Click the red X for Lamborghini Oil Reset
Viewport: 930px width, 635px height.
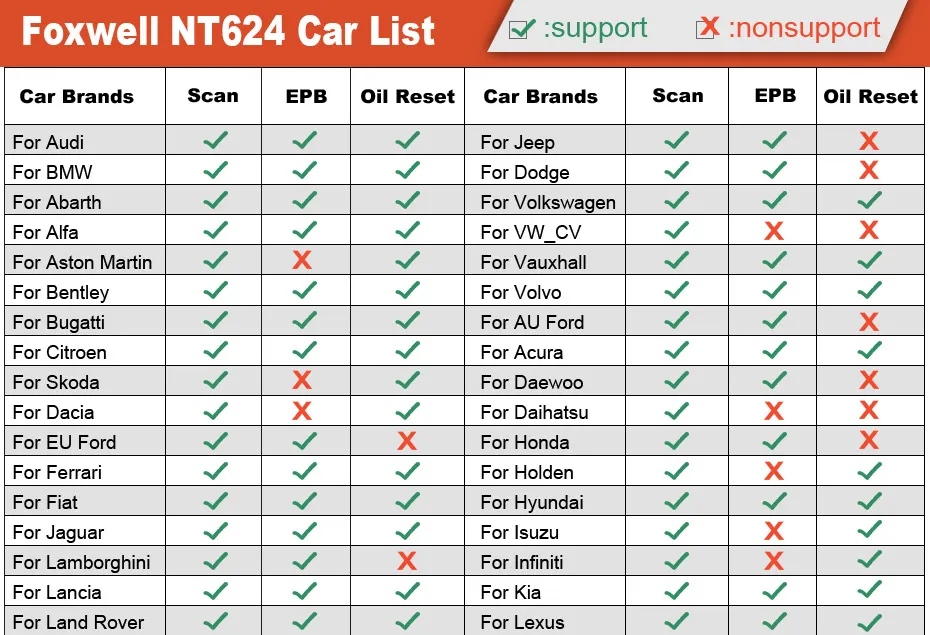[407, 560]
